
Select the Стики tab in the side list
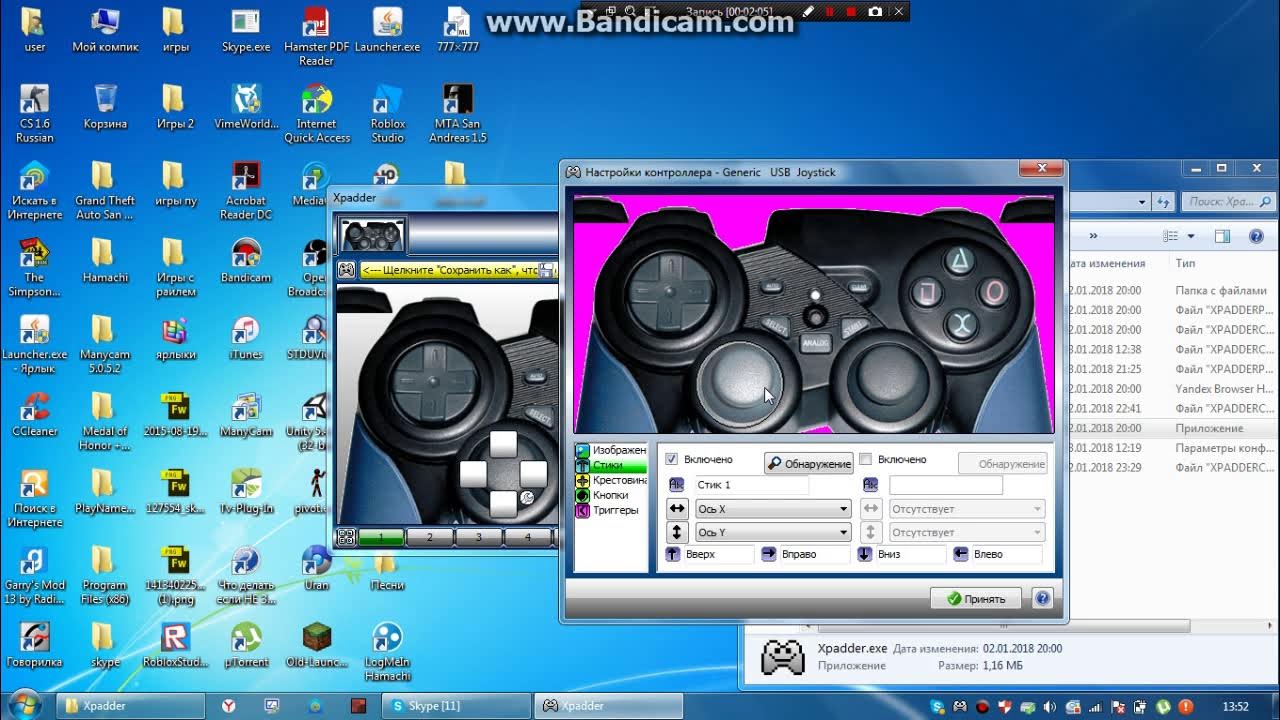(611, 465)
